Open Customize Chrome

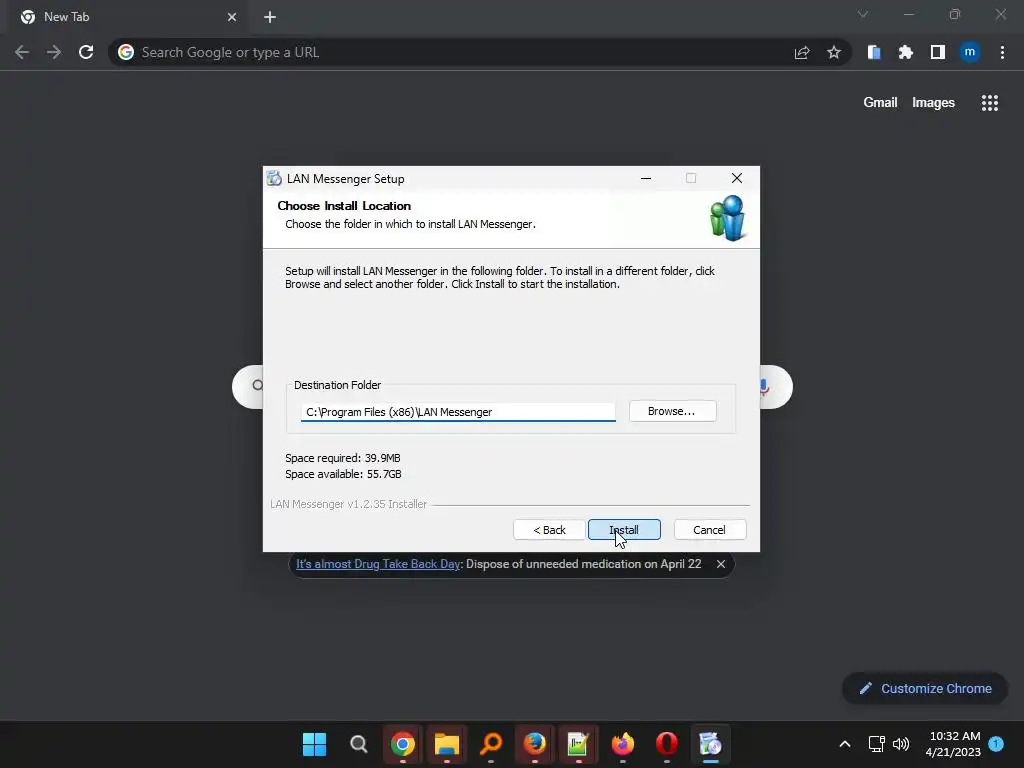925,688
